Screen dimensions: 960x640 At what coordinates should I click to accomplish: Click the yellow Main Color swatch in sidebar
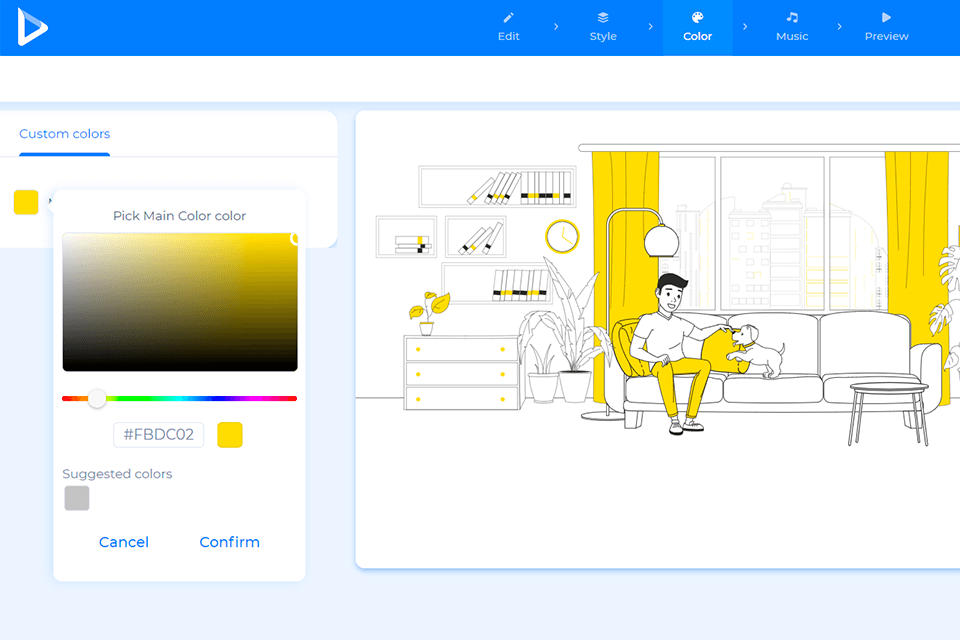click(25, 201)
